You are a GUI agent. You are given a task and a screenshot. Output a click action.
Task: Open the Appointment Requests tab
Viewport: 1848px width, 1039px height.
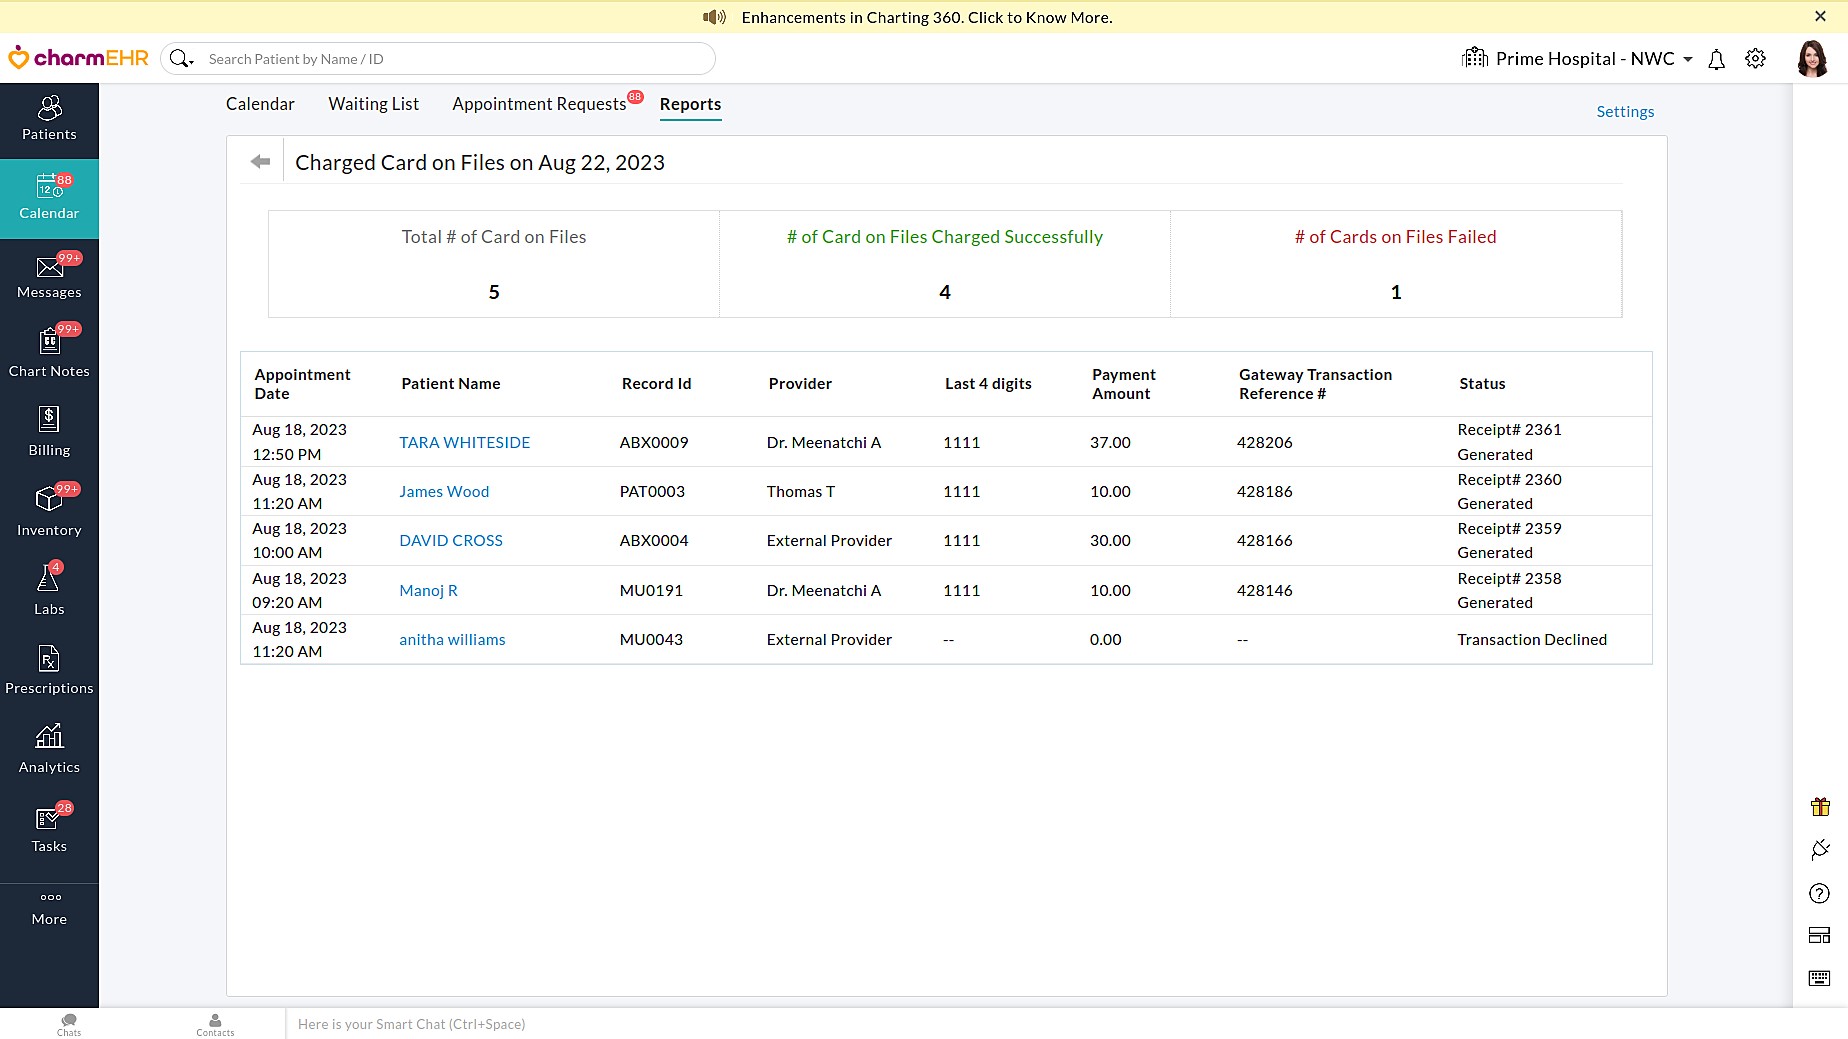(x=540, y=104)
